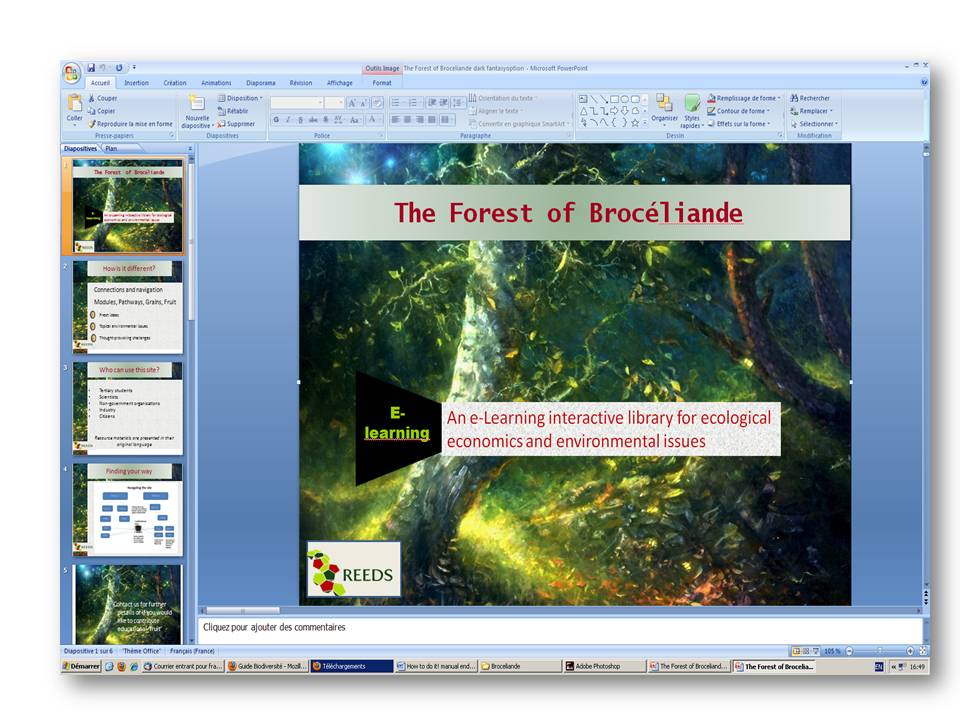Open the Organiser arrange menu

(x=664, y=108)
